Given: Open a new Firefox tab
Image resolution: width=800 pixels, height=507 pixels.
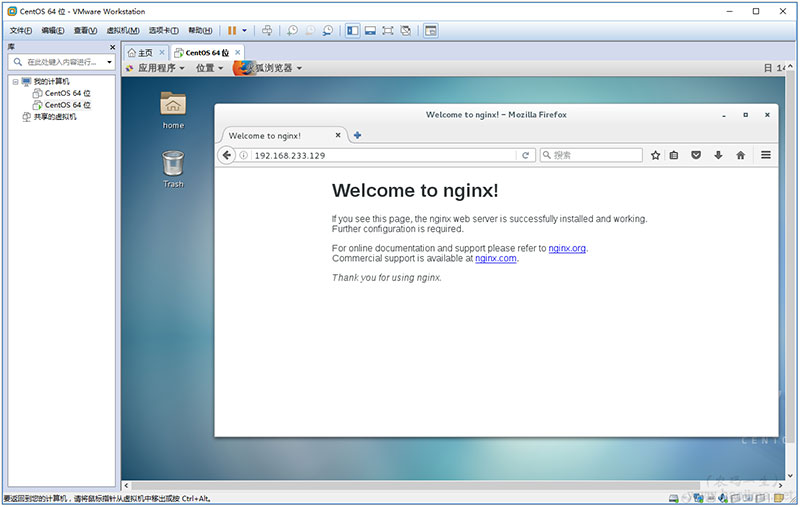Looking at the screenshot, I should coord(358,135).
